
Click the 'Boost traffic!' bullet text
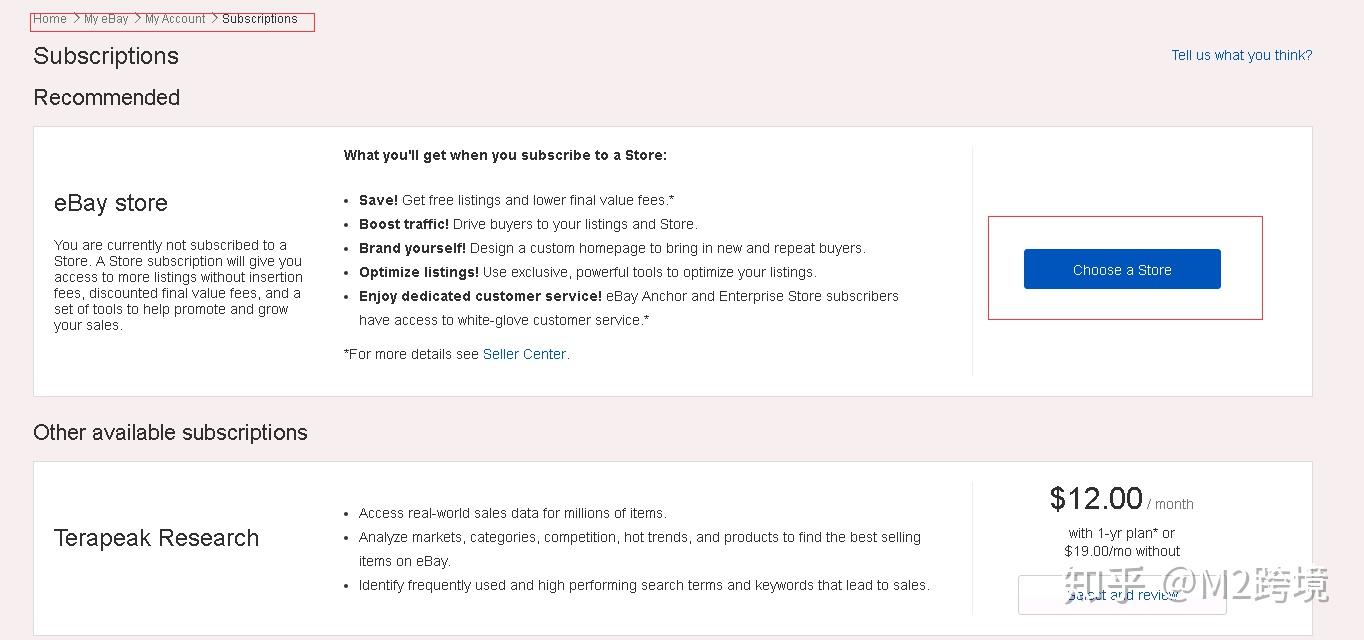tap(404, 224)
